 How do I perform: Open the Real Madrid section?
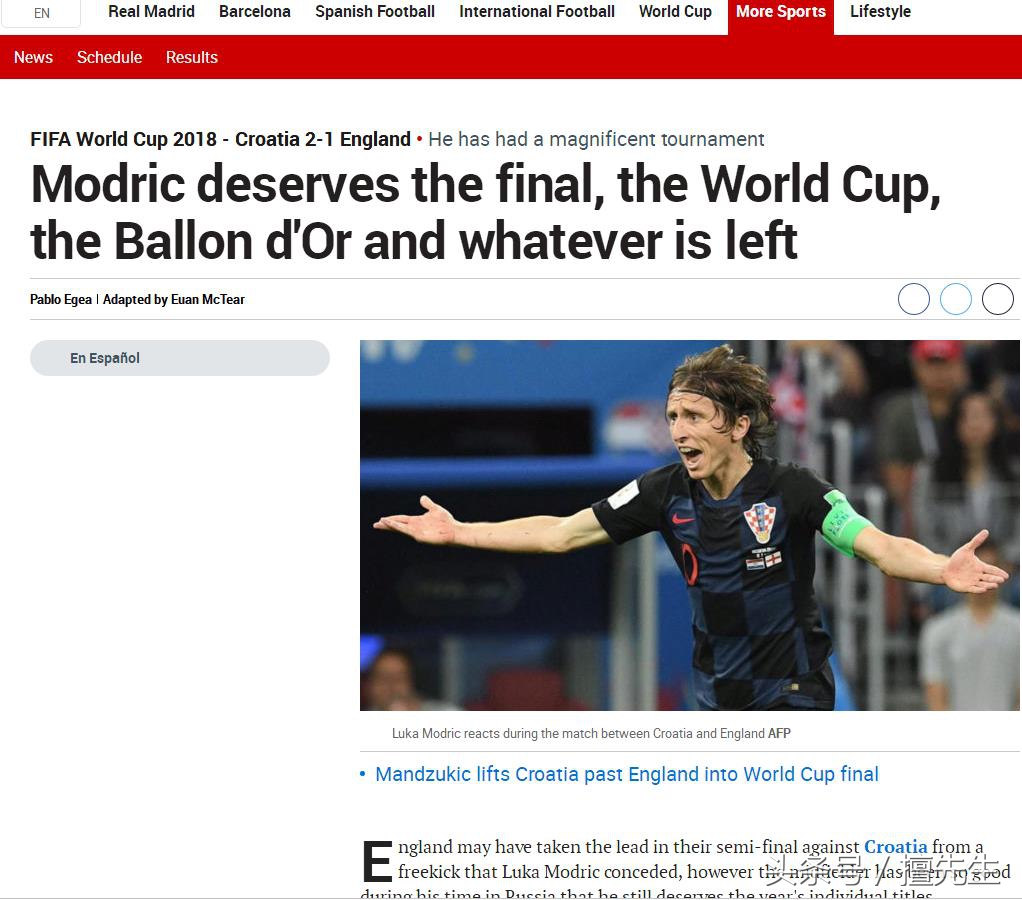click(151, 12)
